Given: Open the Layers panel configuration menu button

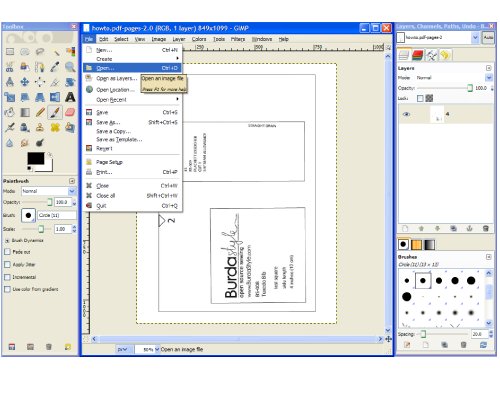Looking at the screenshot, I should 489,68.
